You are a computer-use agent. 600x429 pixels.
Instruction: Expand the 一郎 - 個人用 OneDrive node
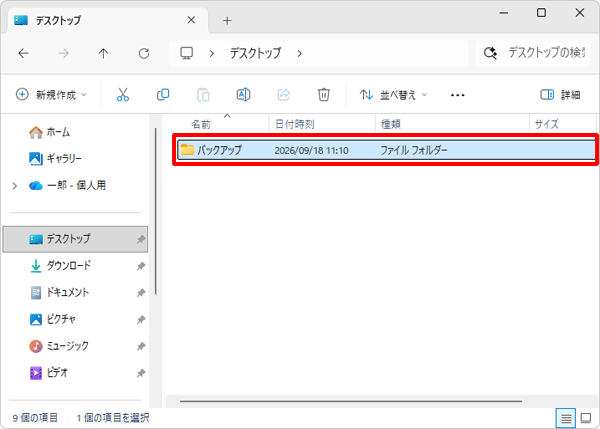(x=15, y=186)
